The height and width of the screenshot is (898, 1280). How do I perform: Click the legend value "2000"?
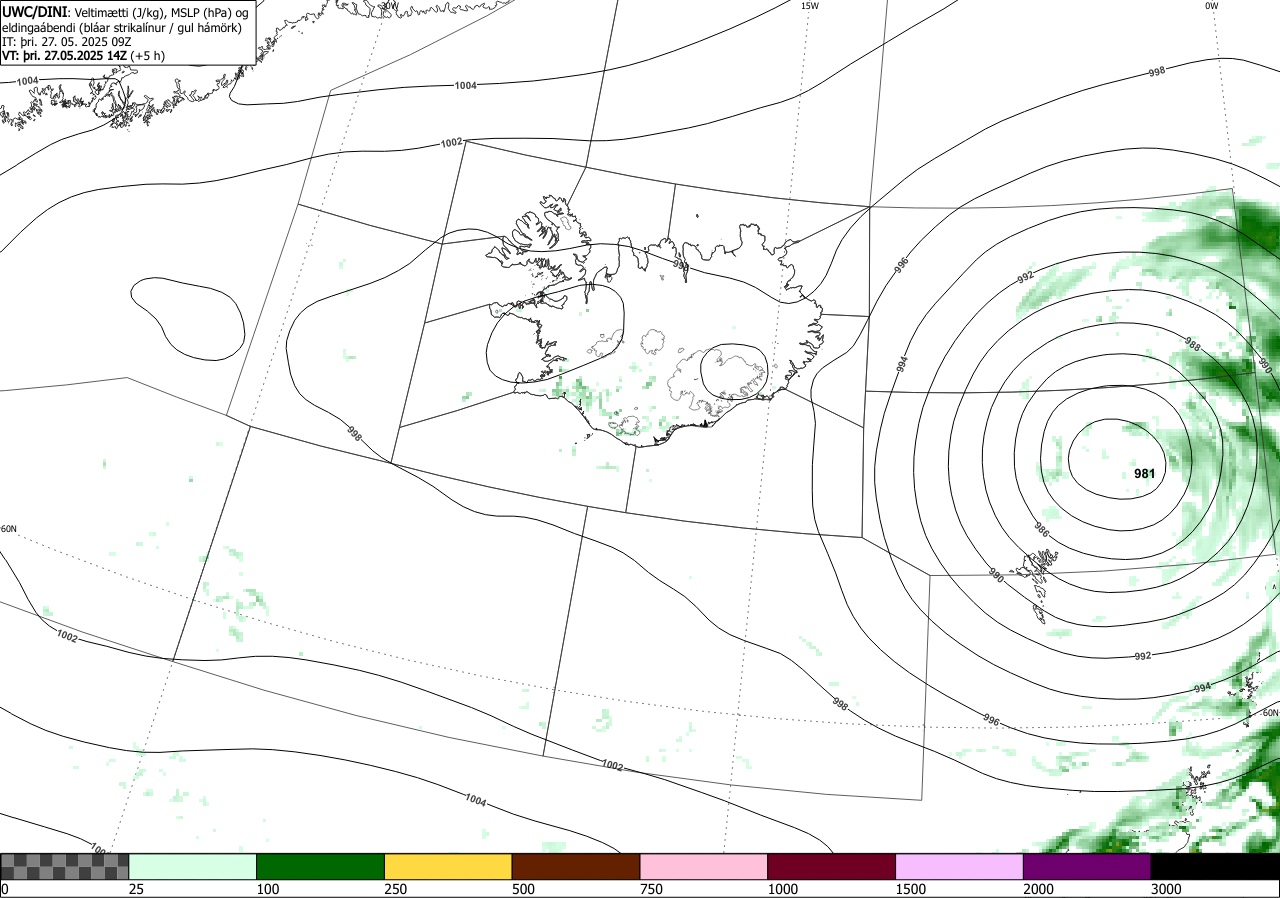pos(1039,889)
